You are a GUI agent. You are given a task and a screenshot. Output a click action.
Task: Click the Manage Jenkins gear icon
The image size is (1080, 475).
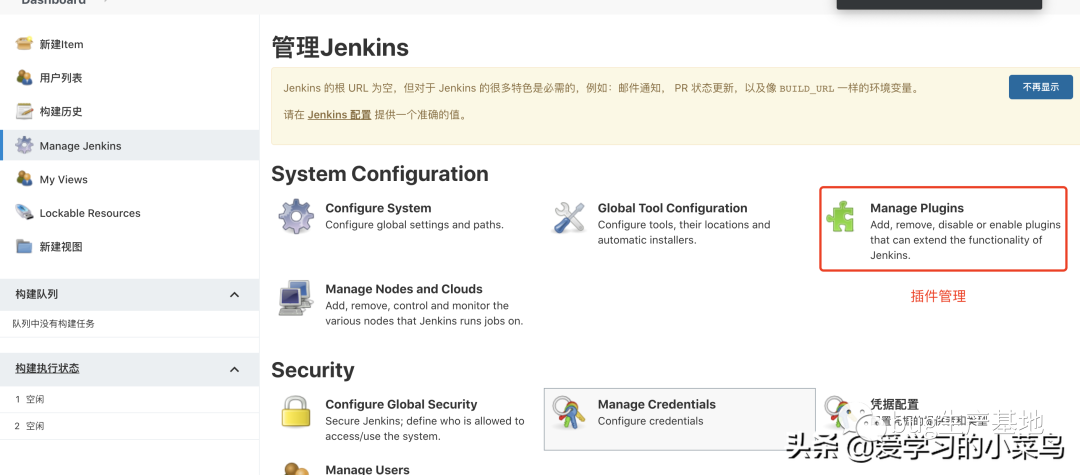(x=24, y=145)
